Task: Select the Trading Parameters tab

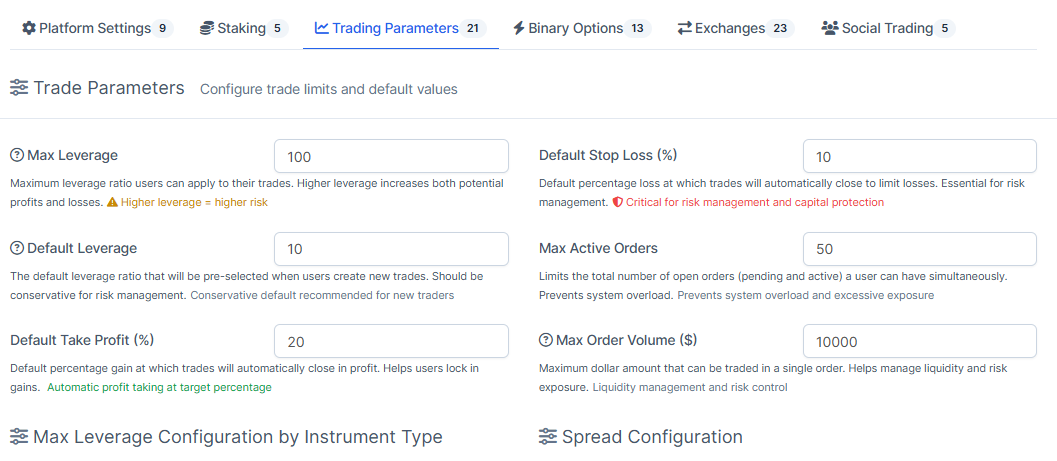Action: pos(400,28)
